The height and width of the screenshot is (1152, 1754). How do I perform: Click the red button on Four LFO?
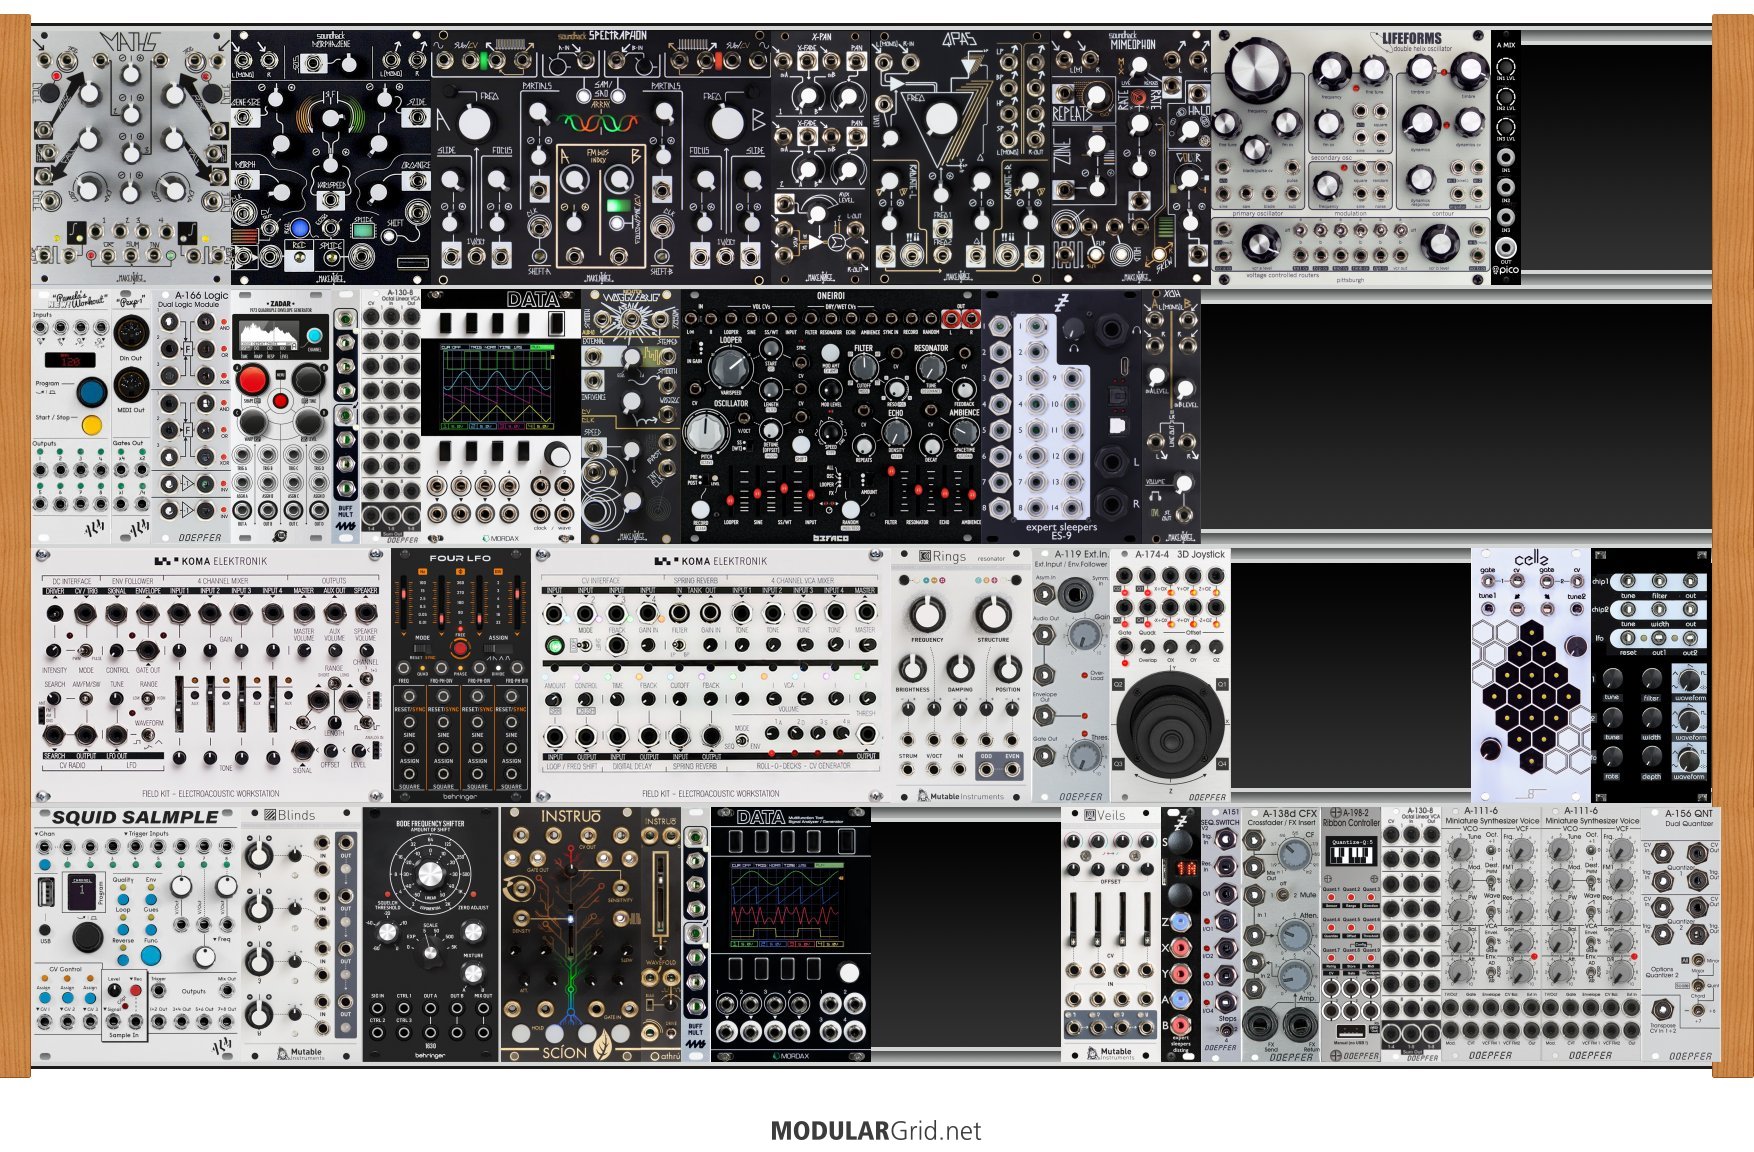(460, 649)
